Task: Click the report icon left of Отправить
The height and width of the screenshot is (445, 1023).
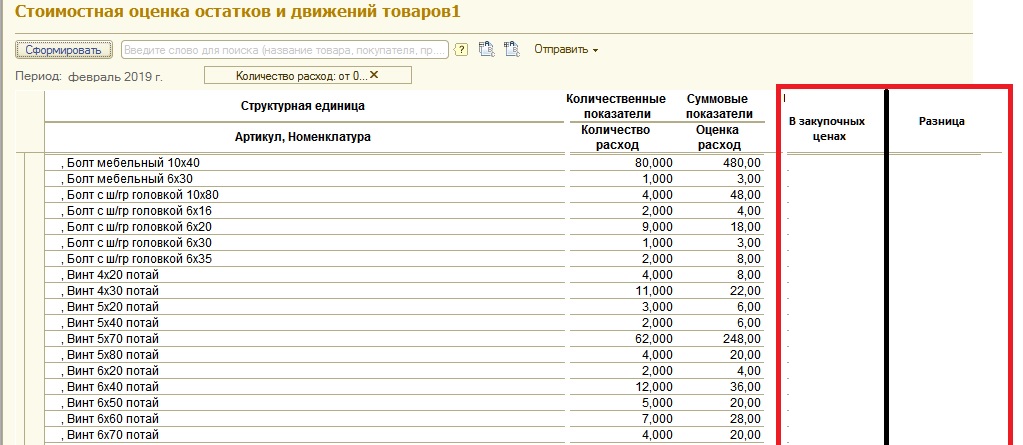Action: 512,49
